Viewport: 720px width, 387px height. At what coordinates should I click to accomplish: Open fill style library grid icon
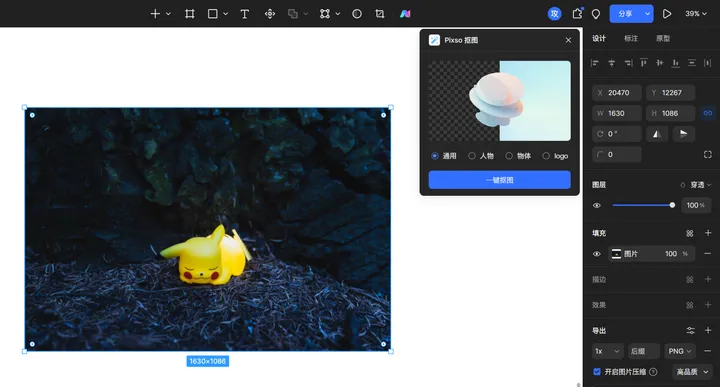690,234
